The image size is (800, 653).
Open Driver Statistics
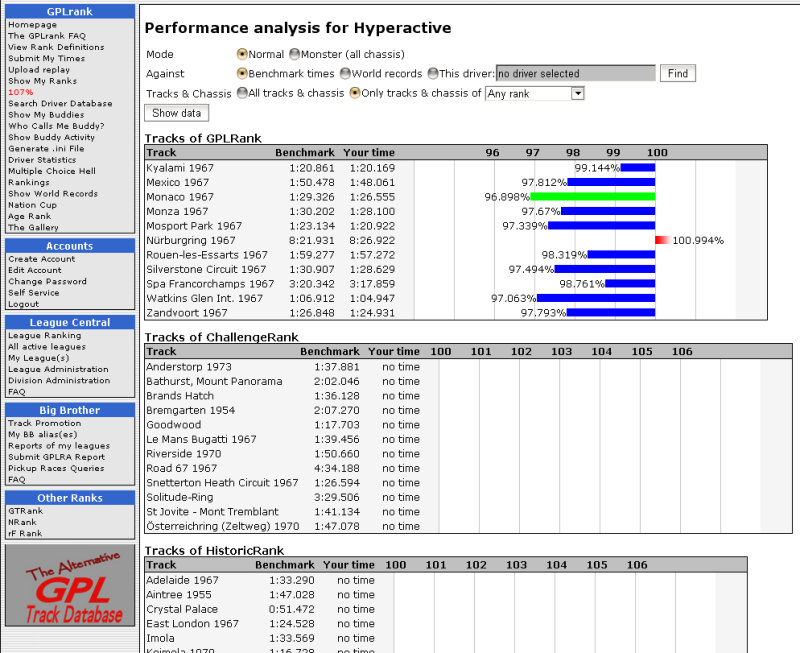pos(42,160)
